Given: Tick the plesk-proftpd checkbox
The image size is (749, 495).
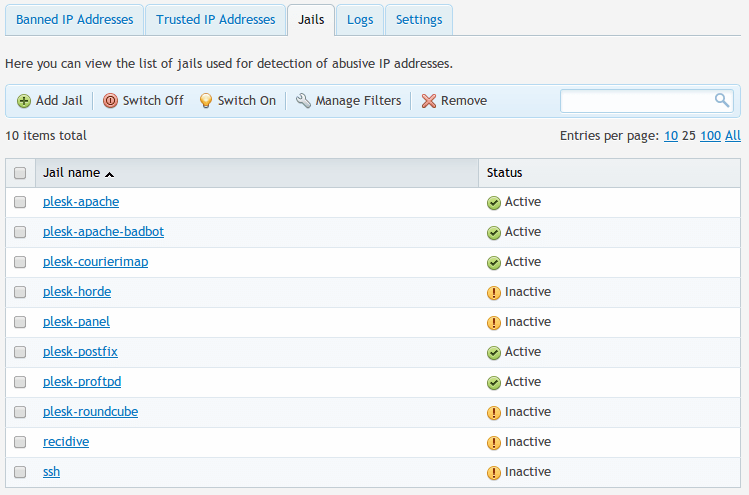Looking at the screenshot, I should click(20, 382).
